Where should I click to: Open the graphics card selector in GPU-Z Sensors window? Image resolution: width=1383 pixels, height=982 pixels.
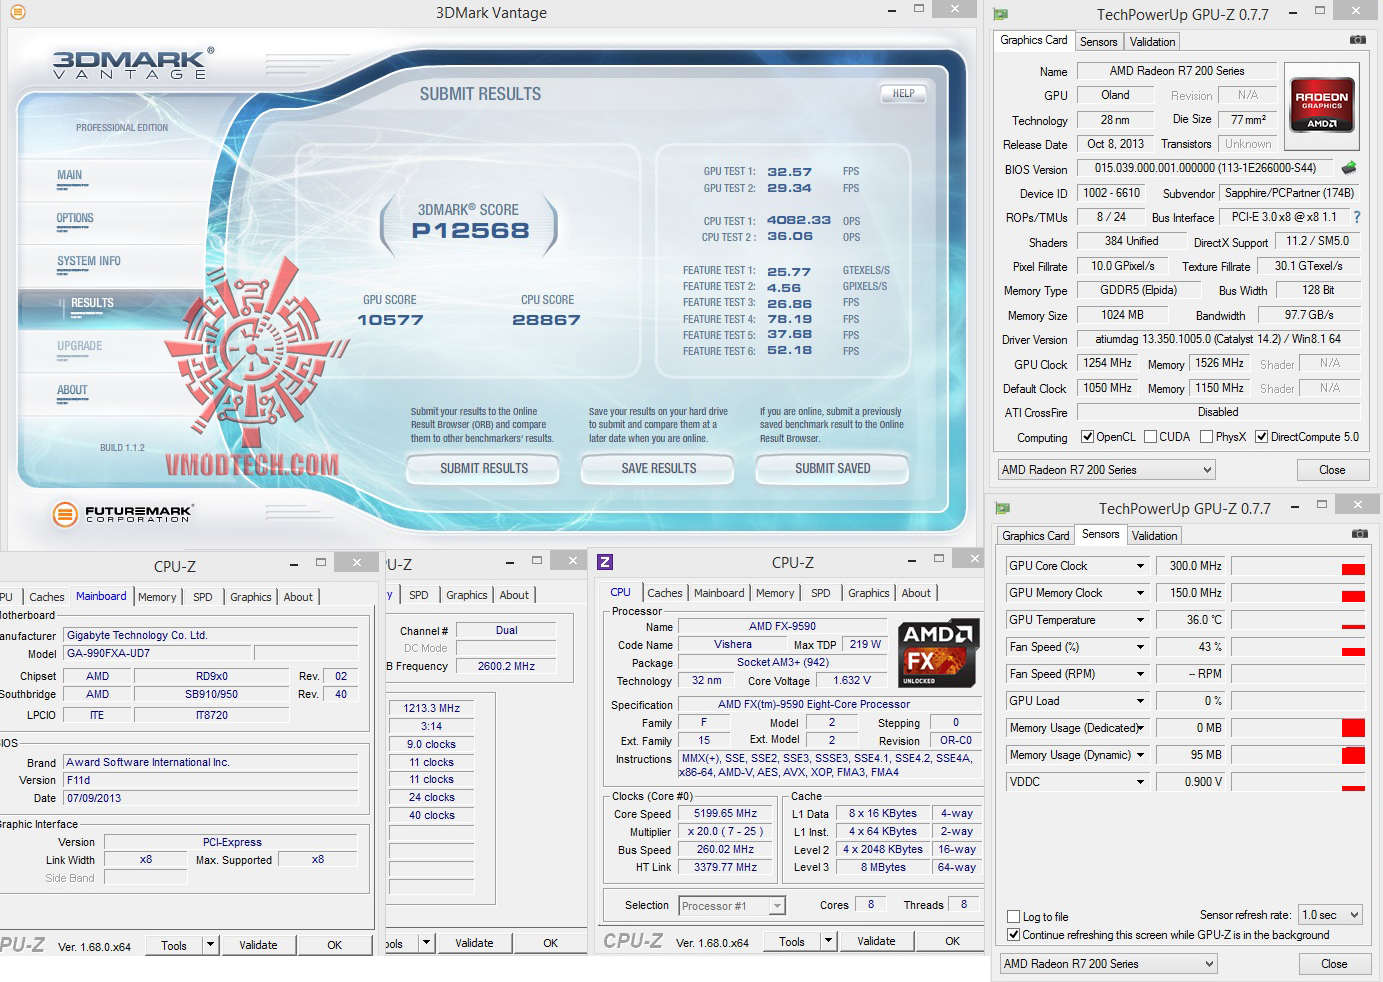[1108, 964]
